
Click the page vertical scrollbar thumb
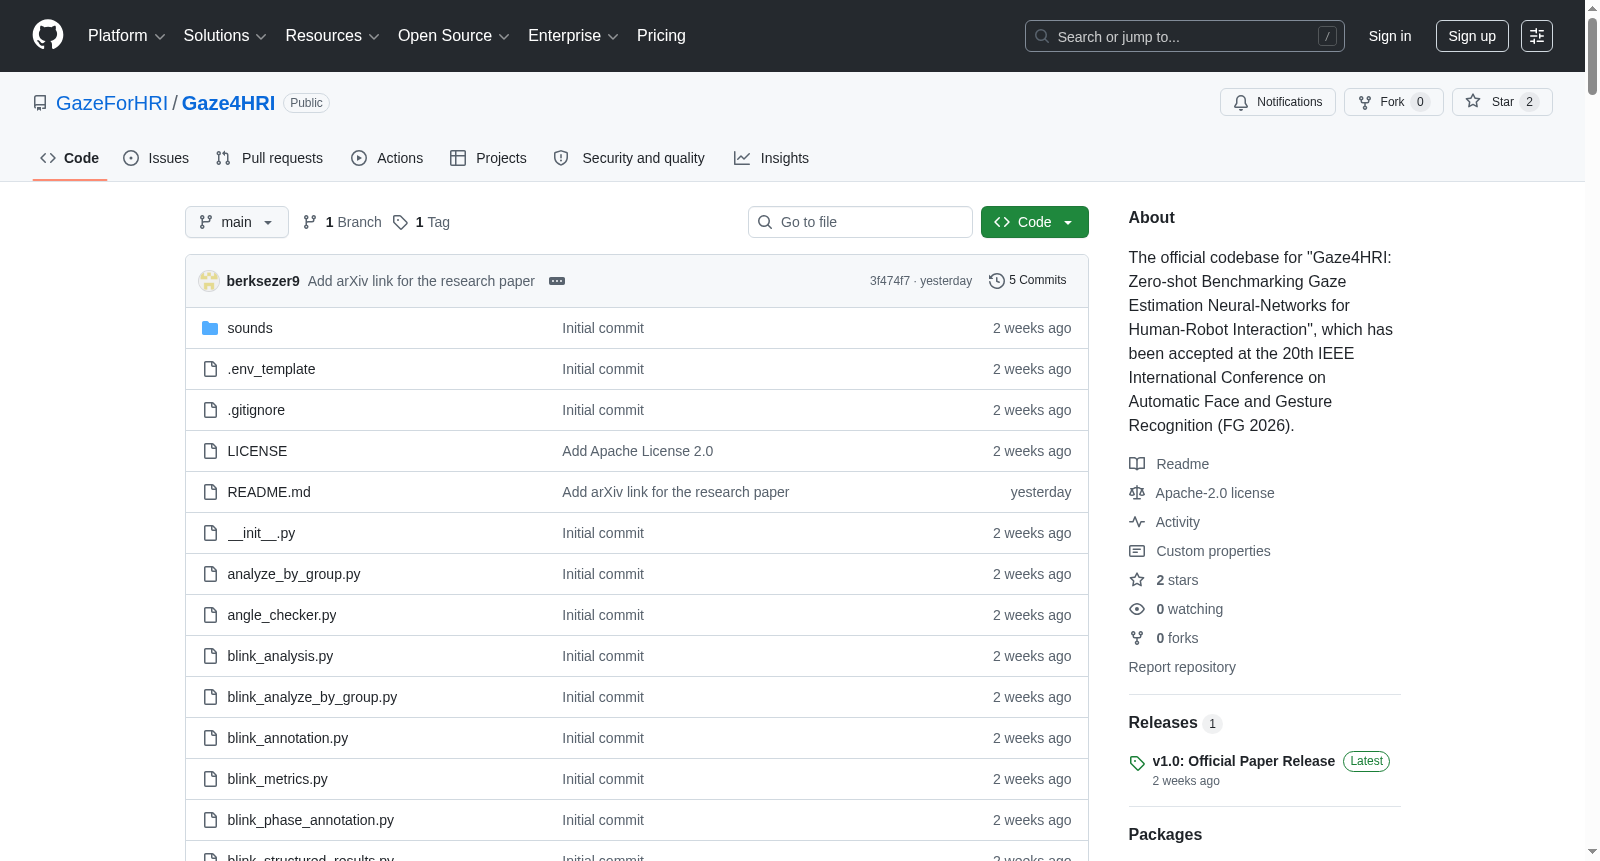click(1592, 55)
